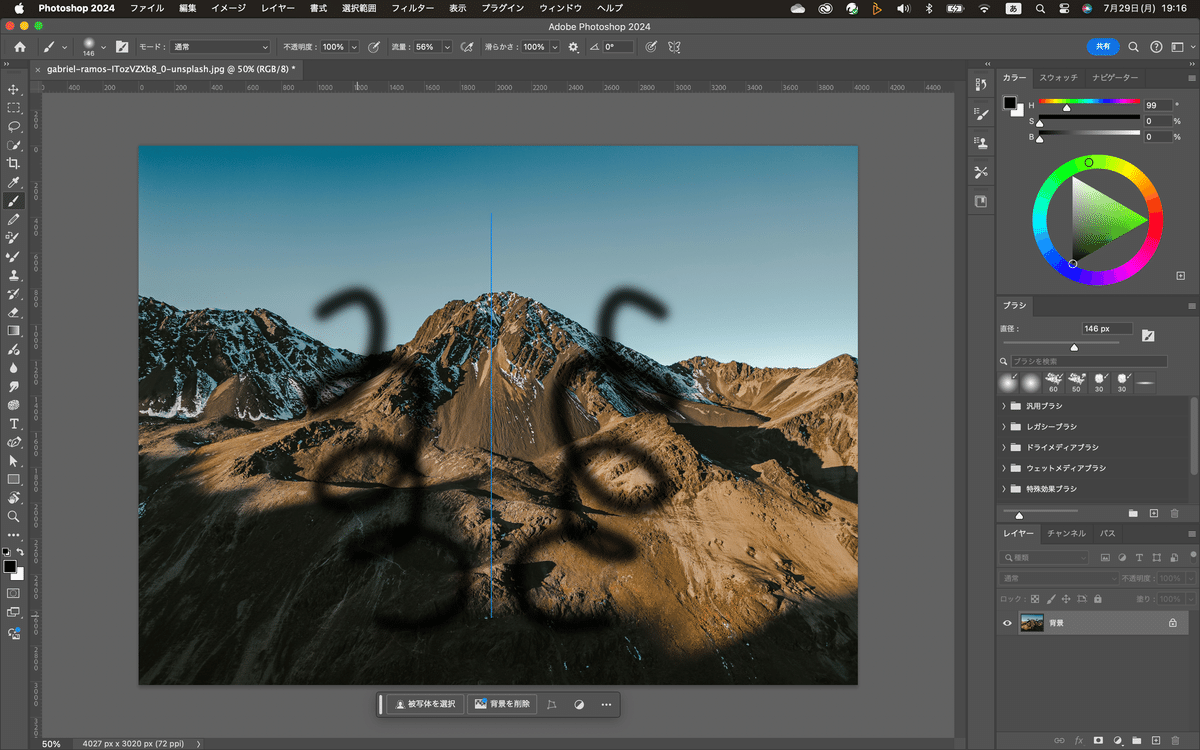Open the ファイル menu
The height and width of the screenshot is (750, 1200).
[147, 8]
